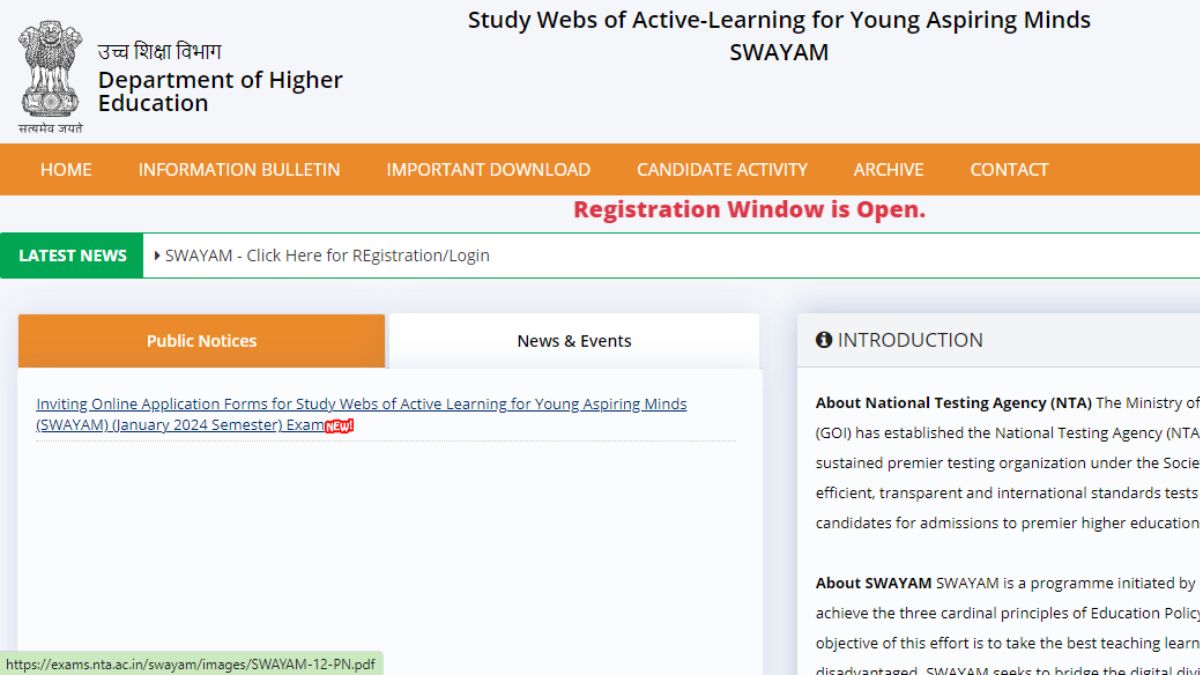Click the caret arrow before the SWAYAM news item
The image size is (1200, 675).
157,256
